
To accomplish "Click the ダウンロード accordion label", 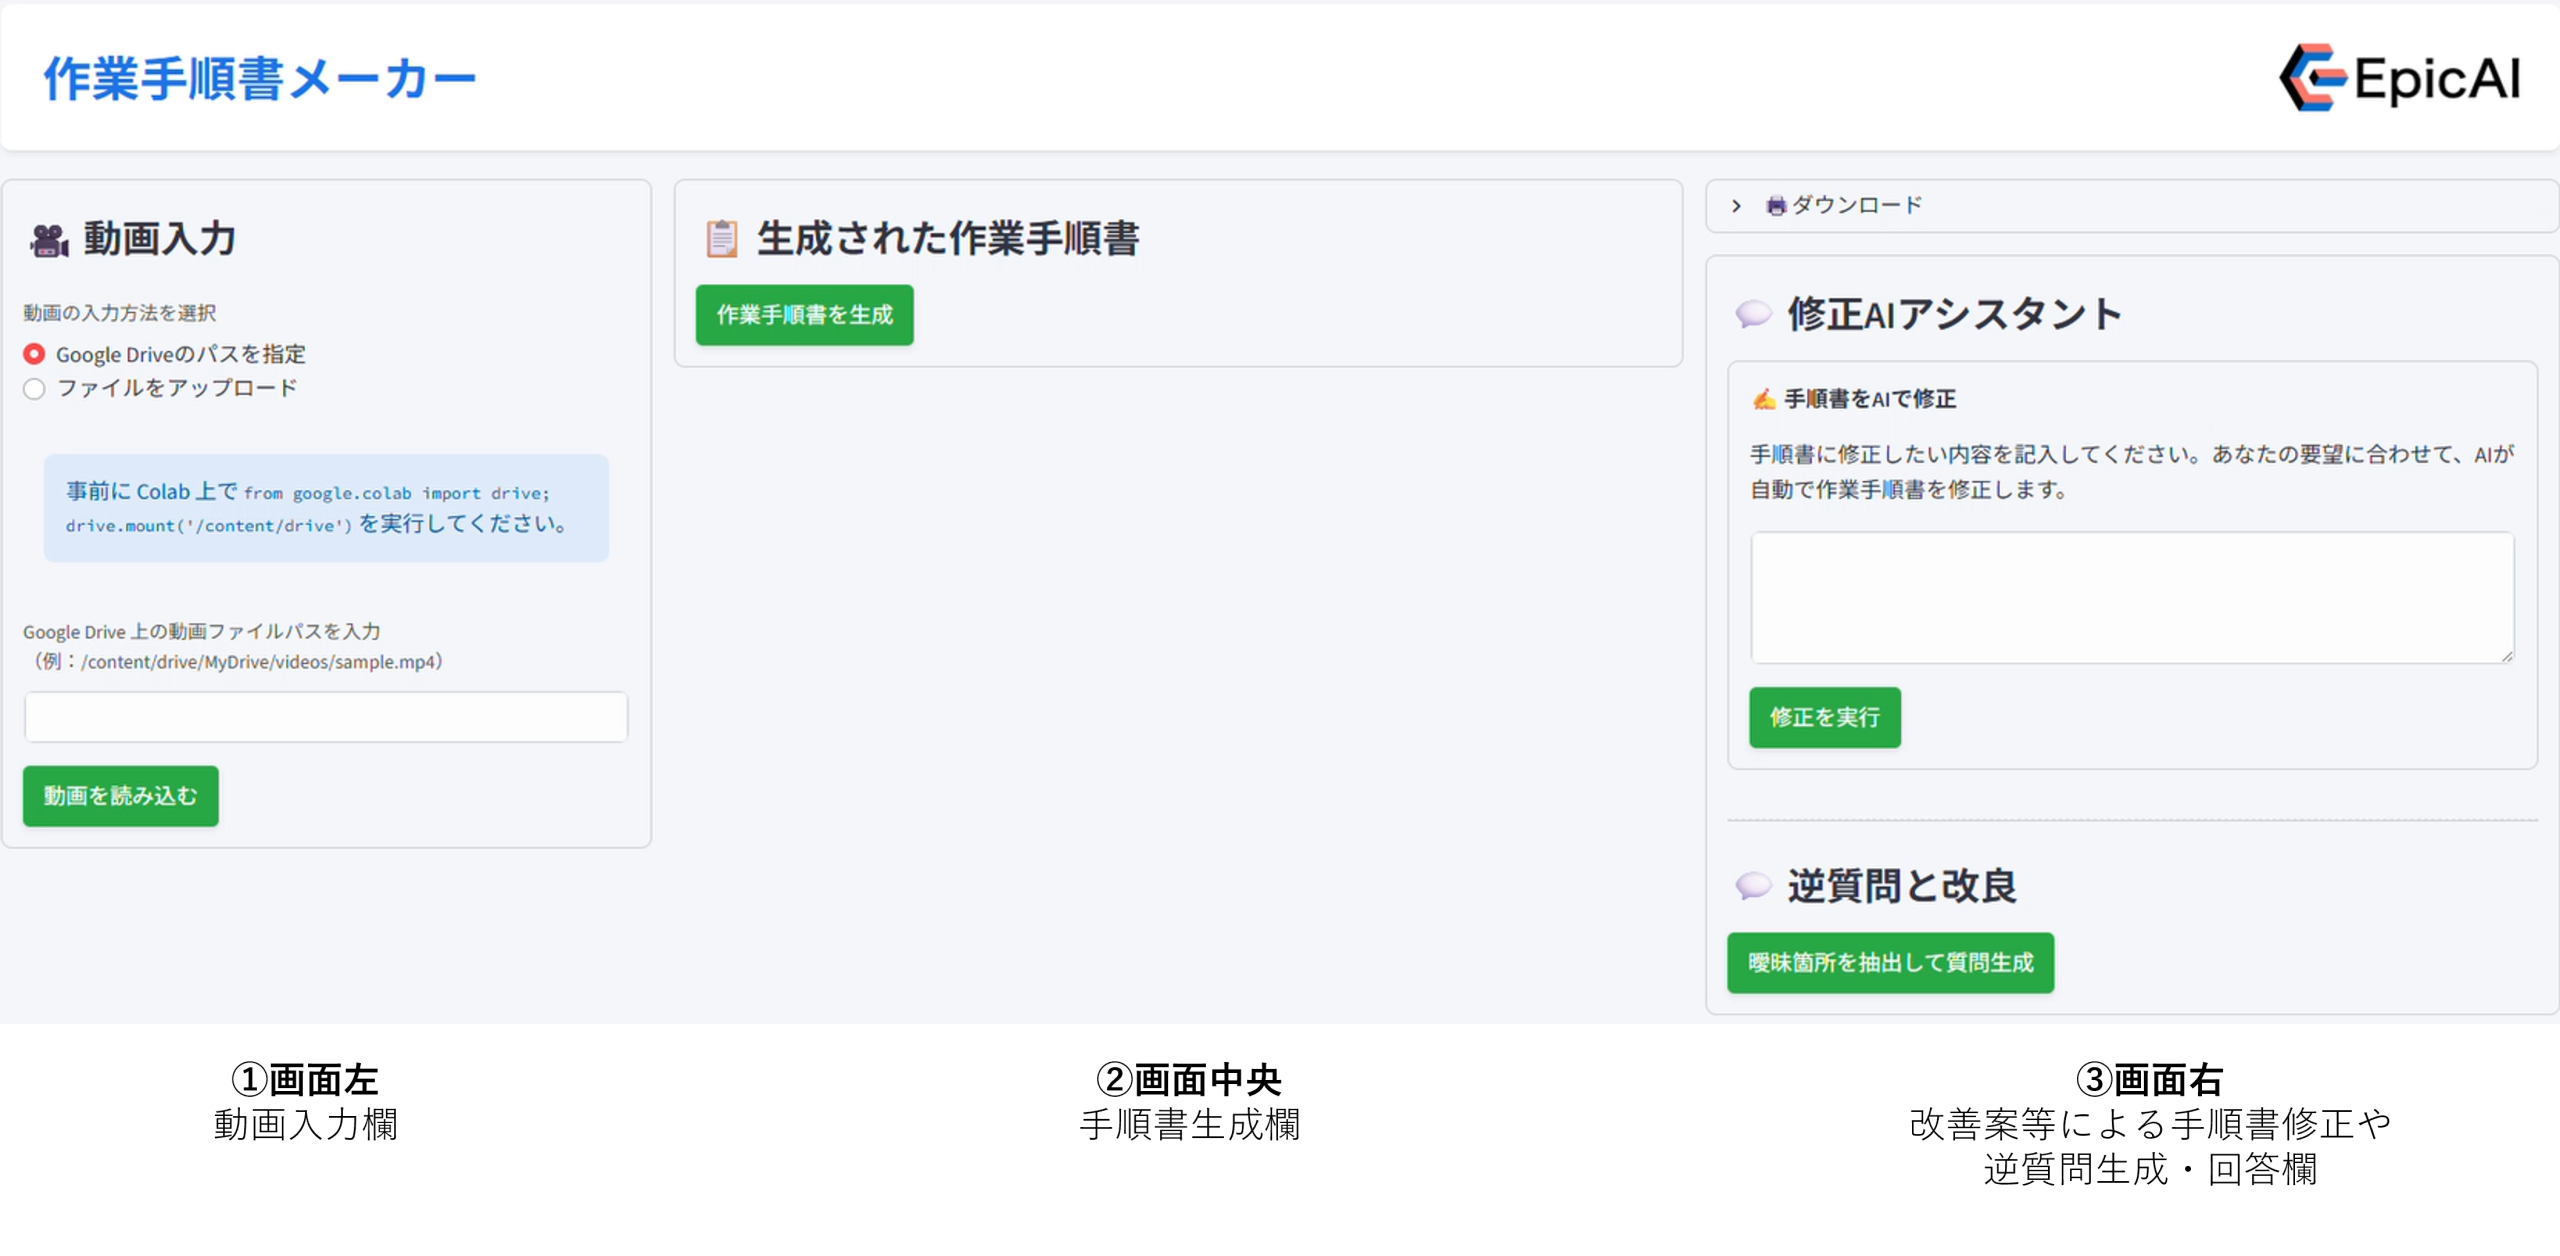I will coord(1857,206).
